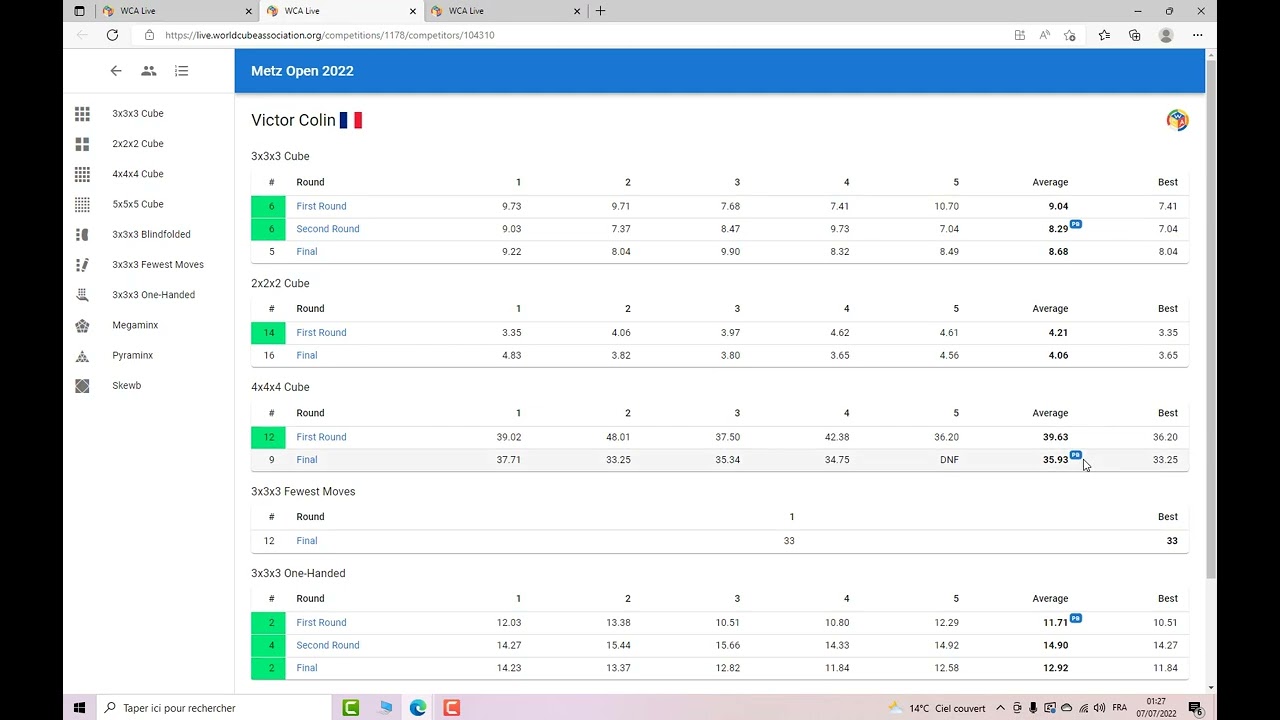Go back using the sidebar arrow
The width and height of the screenshot is (1280, 720).
(x=116, y=71)
